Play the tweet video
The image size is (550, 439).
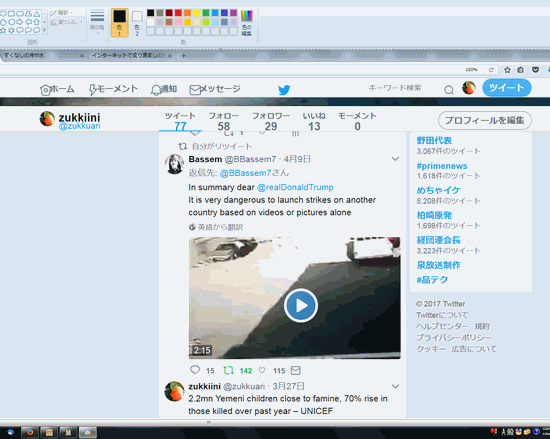pyautogui.click(x=301, y=305)
